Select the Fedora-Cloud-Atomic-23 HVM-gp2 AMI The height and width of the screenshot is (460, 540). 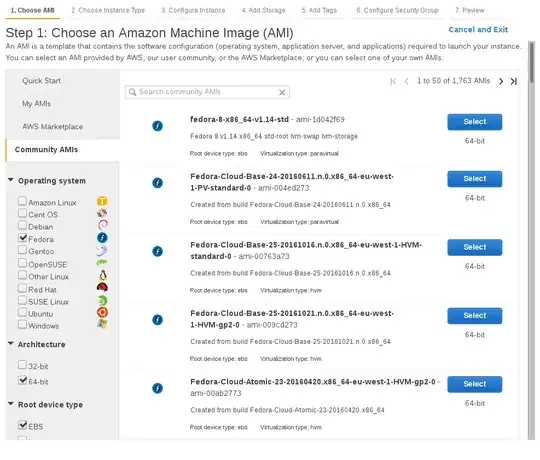click(x=475, y=384)
